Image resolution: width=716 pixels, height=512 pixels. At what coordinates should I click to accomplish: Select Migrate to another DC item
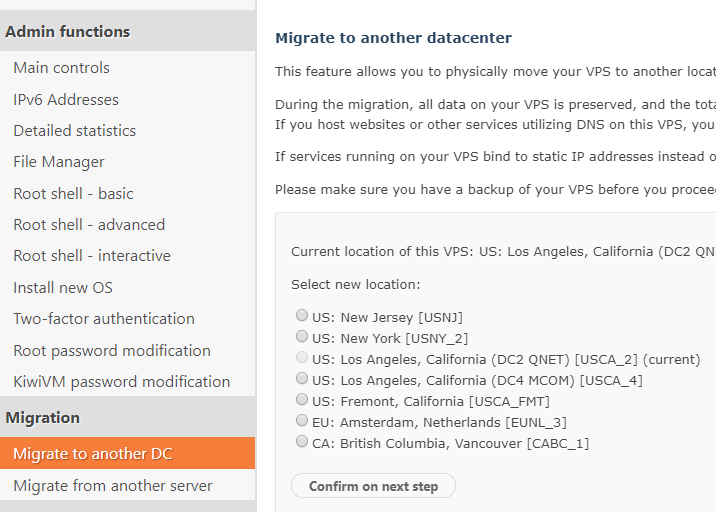coord(93,454)
